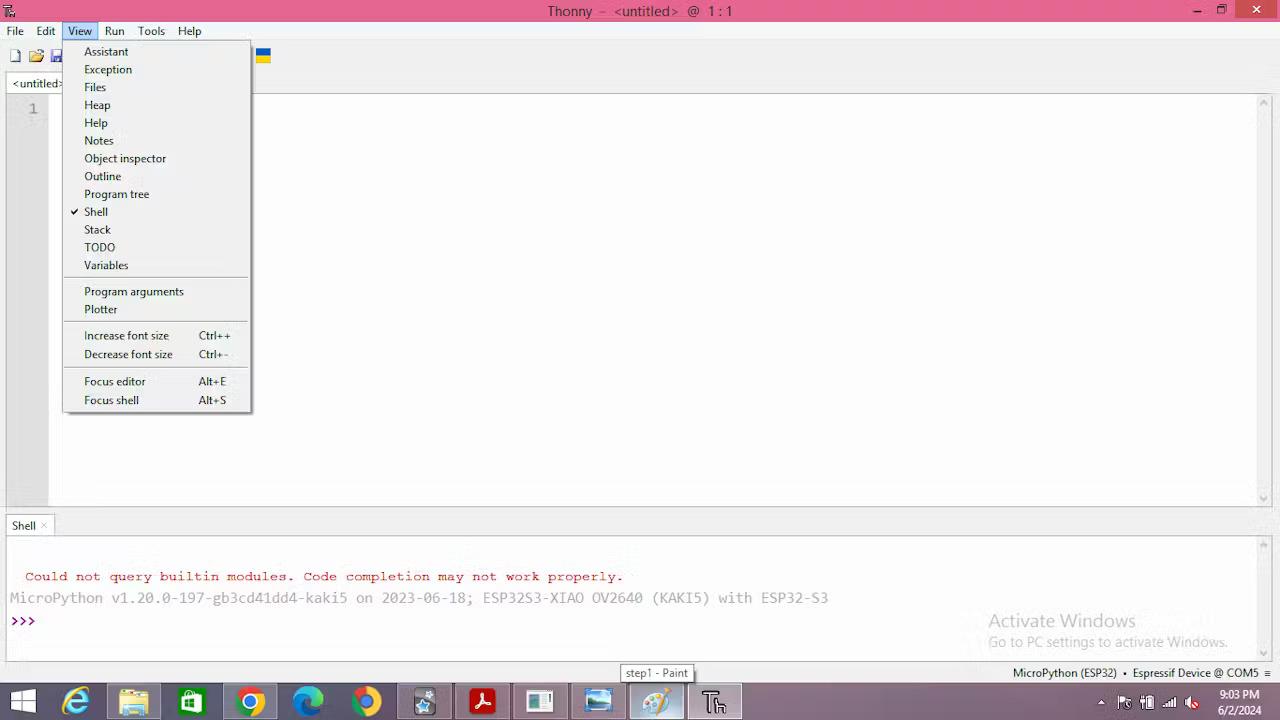
Task: Open File Explorer from the taskbar
Action: point(133,702)
